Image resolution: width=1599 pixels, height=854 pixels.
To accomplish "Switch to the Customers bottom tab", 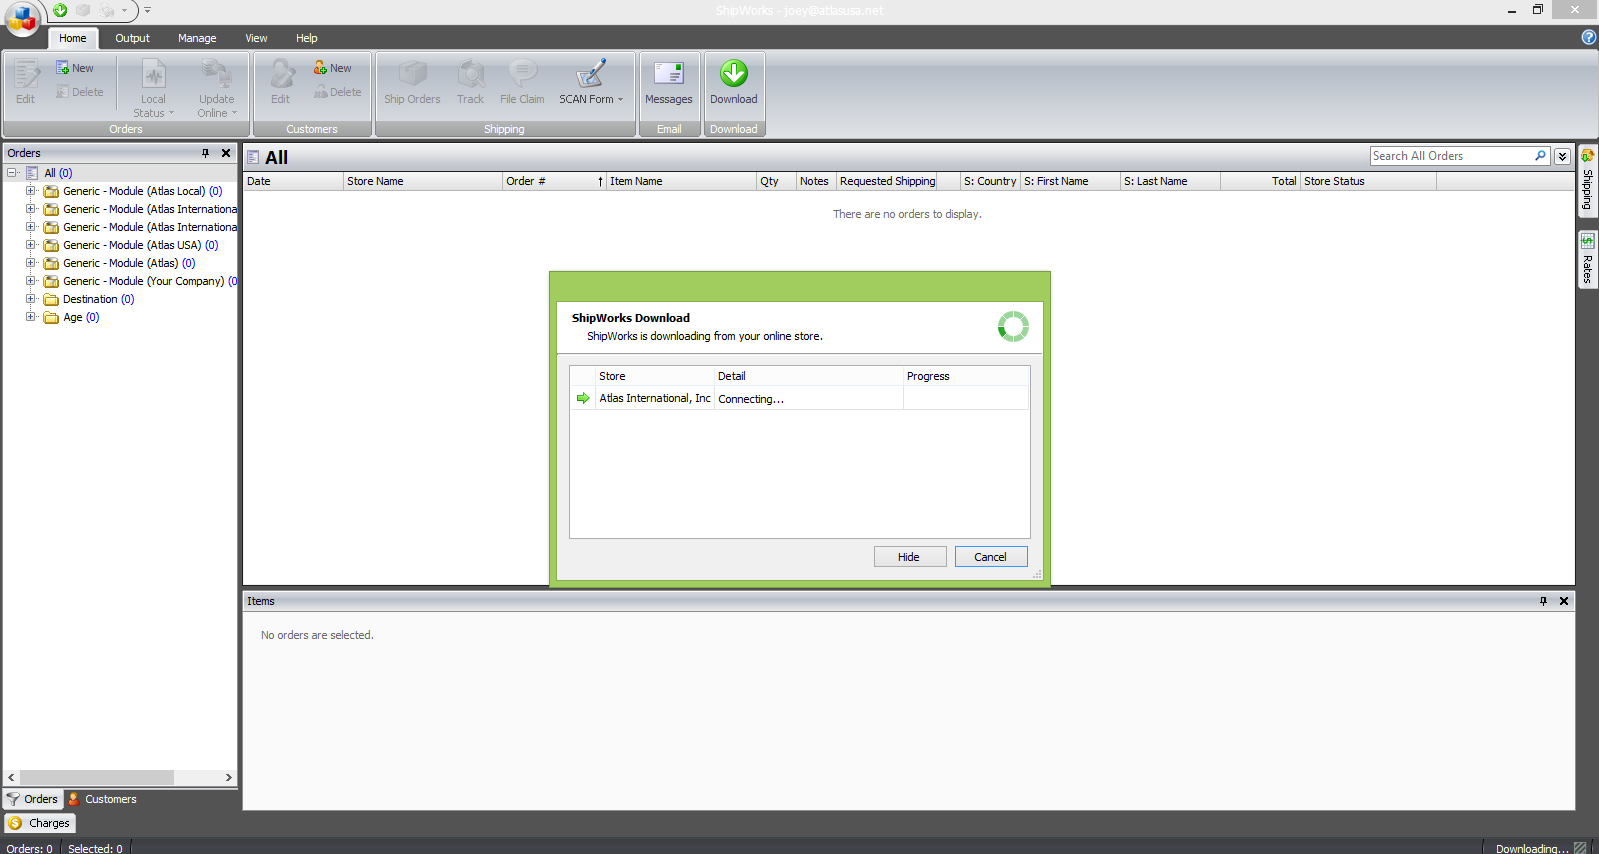I will tap(102, 799).
